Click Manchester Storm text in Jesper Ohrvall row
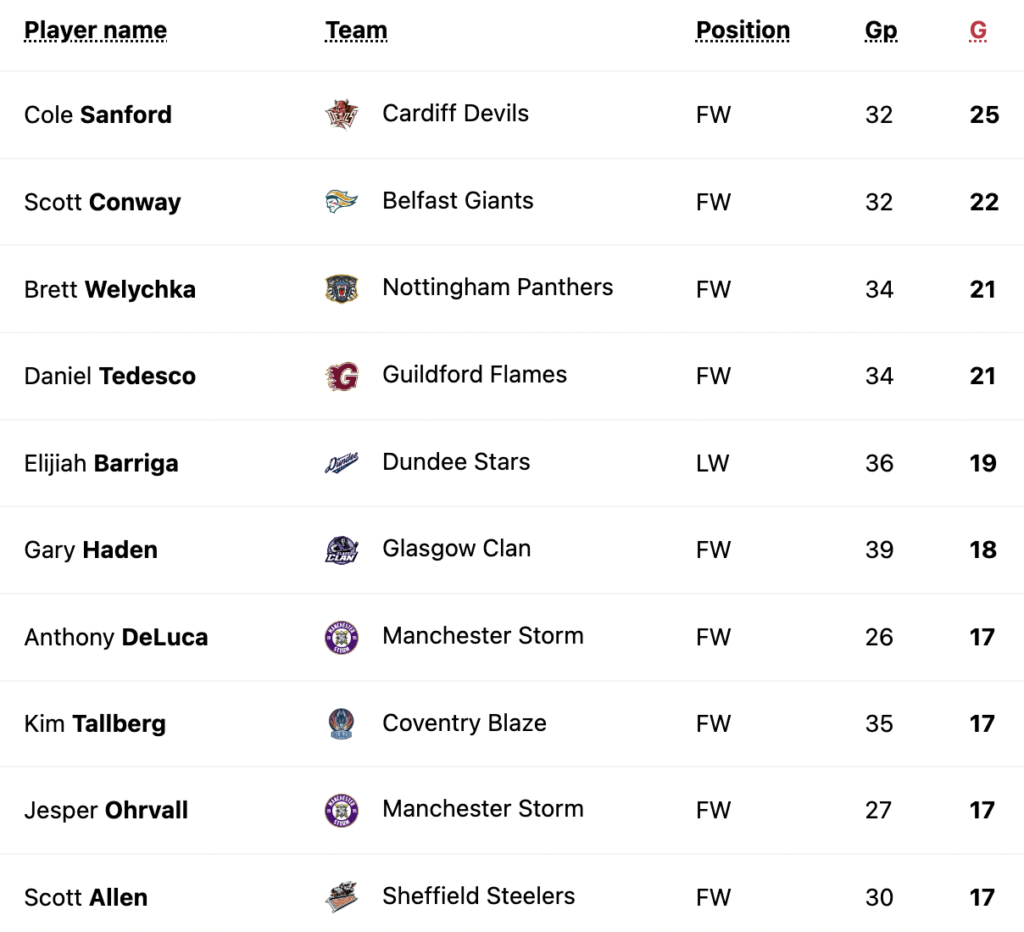The height and width of the screenshot is (932, 1024). 482,809
